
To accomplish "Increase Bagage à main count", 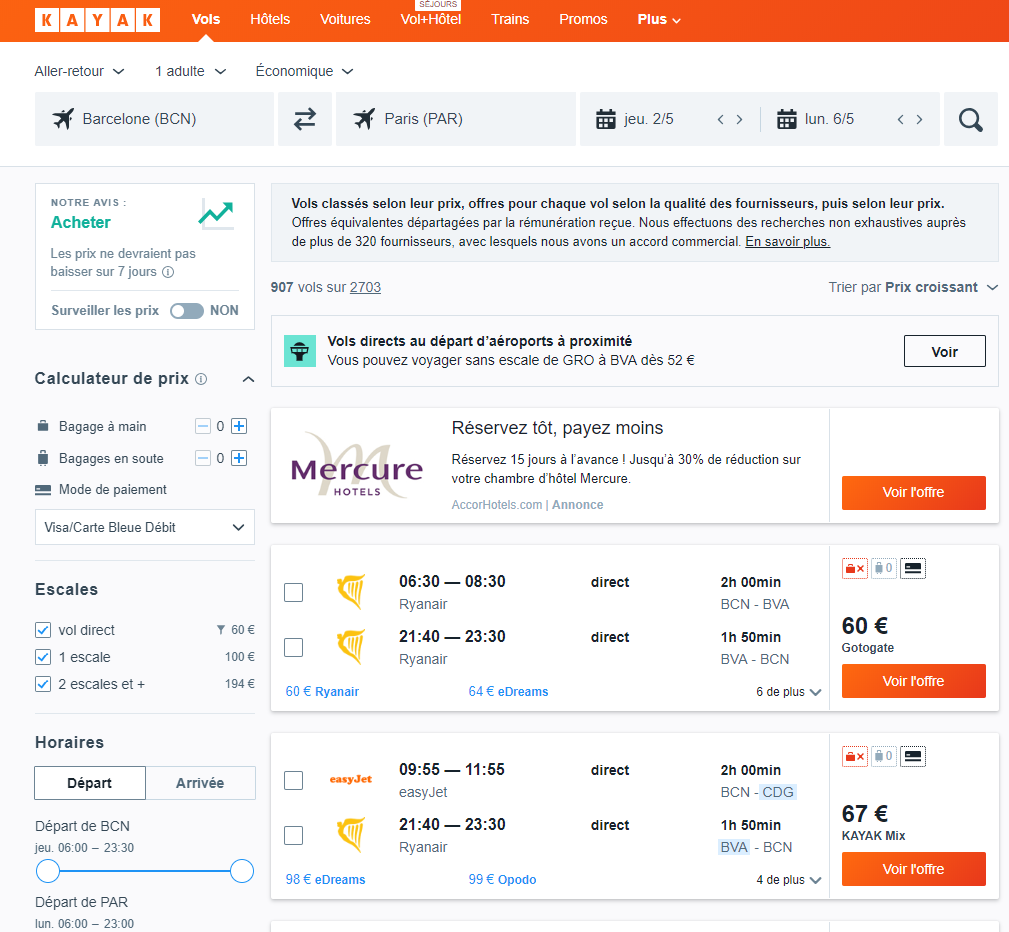I will tap(239, 426).
